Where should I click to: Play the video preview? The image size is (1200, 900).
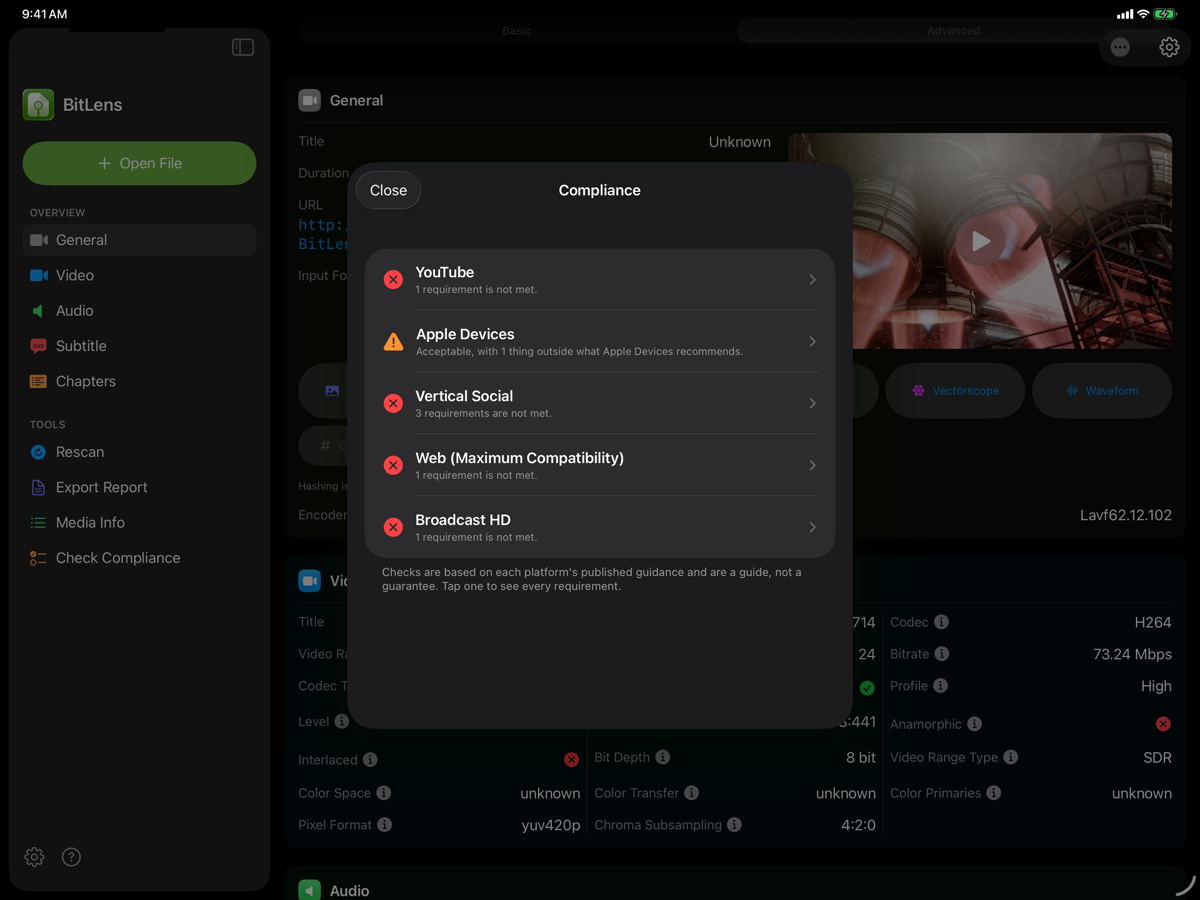click(981, 241)
